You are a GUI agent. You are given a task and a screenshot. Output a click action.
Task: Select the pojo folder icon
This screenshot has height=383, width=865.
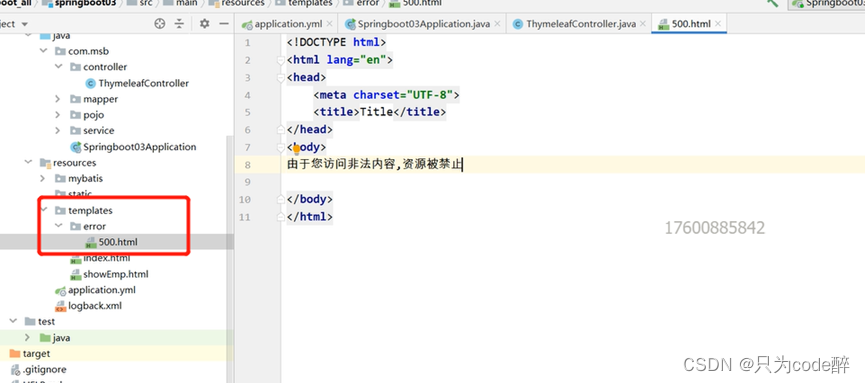(x=76, y=115)
